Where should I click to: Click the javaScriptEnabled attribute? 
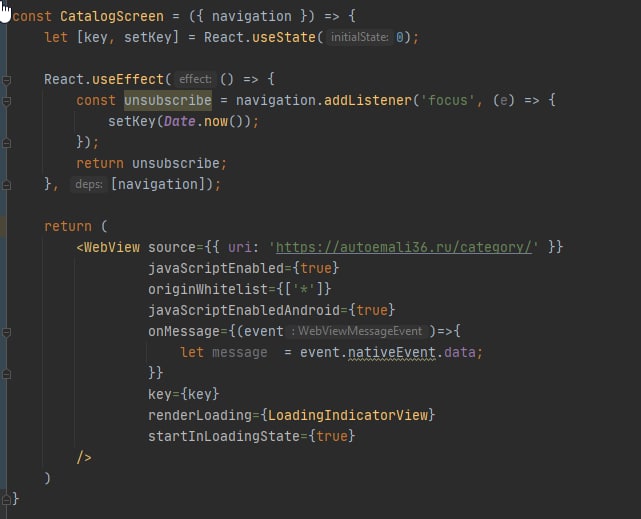point(216,268)
